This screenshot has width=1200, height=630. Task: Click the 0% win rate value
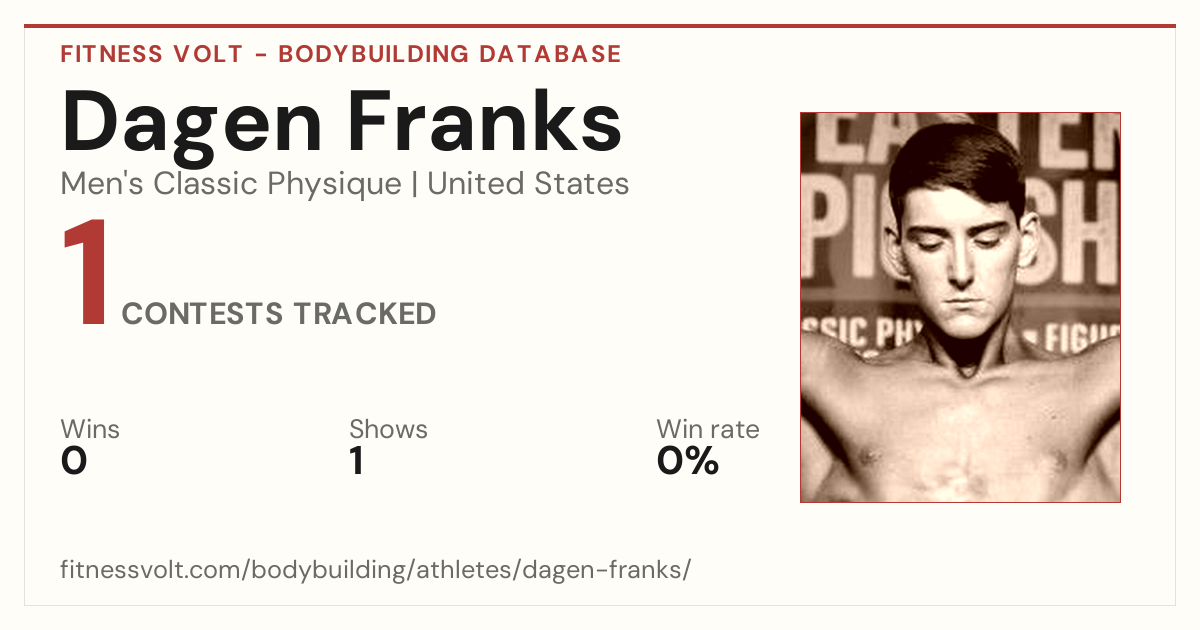pos(688,461)
